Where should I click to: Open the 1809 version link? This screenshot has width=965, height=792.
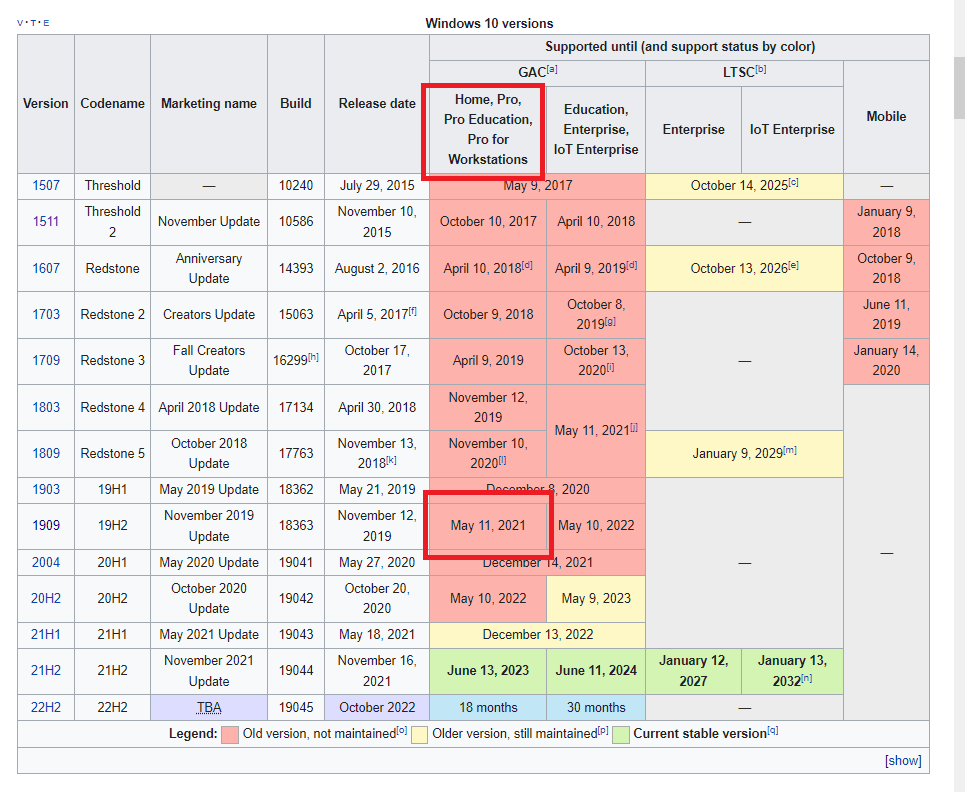pos(46,454)
